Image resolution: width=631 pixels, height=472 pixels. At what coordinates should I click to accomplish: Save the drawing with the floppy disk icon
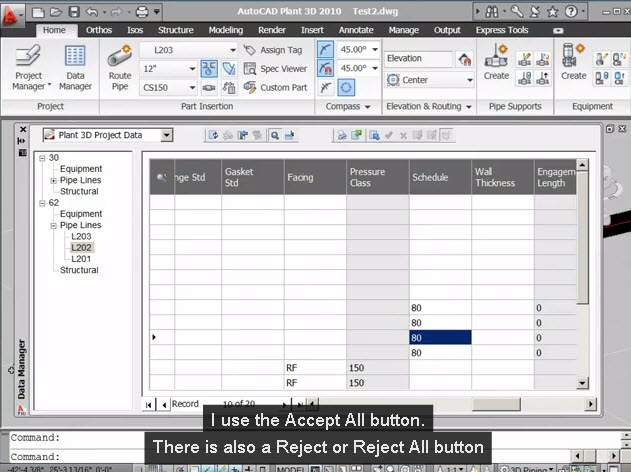click(x=74, y=12)
